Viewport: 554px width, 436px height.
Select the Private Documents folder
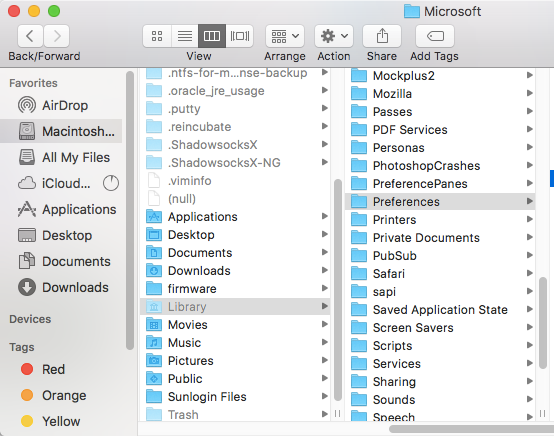440,237
